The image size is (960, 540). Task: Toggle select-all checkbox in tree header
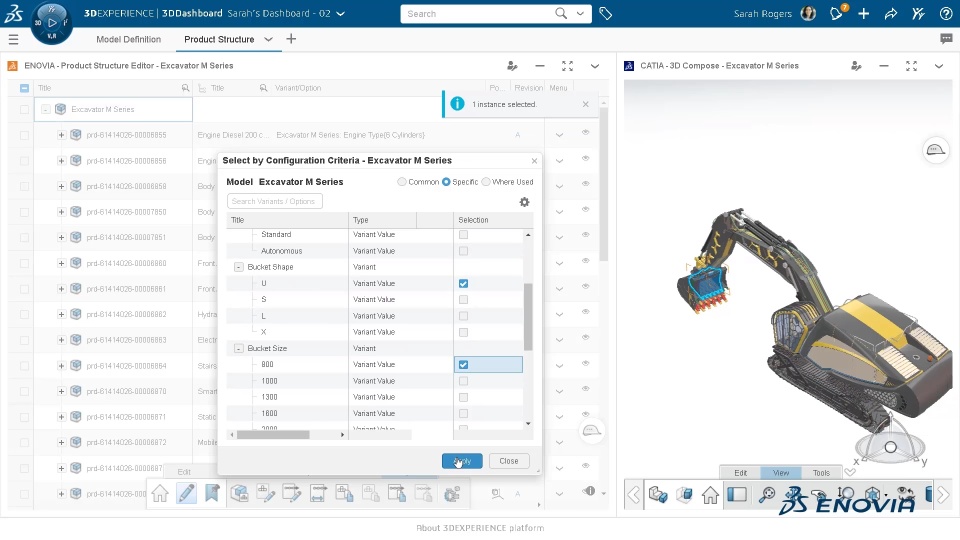coord(24,88)
